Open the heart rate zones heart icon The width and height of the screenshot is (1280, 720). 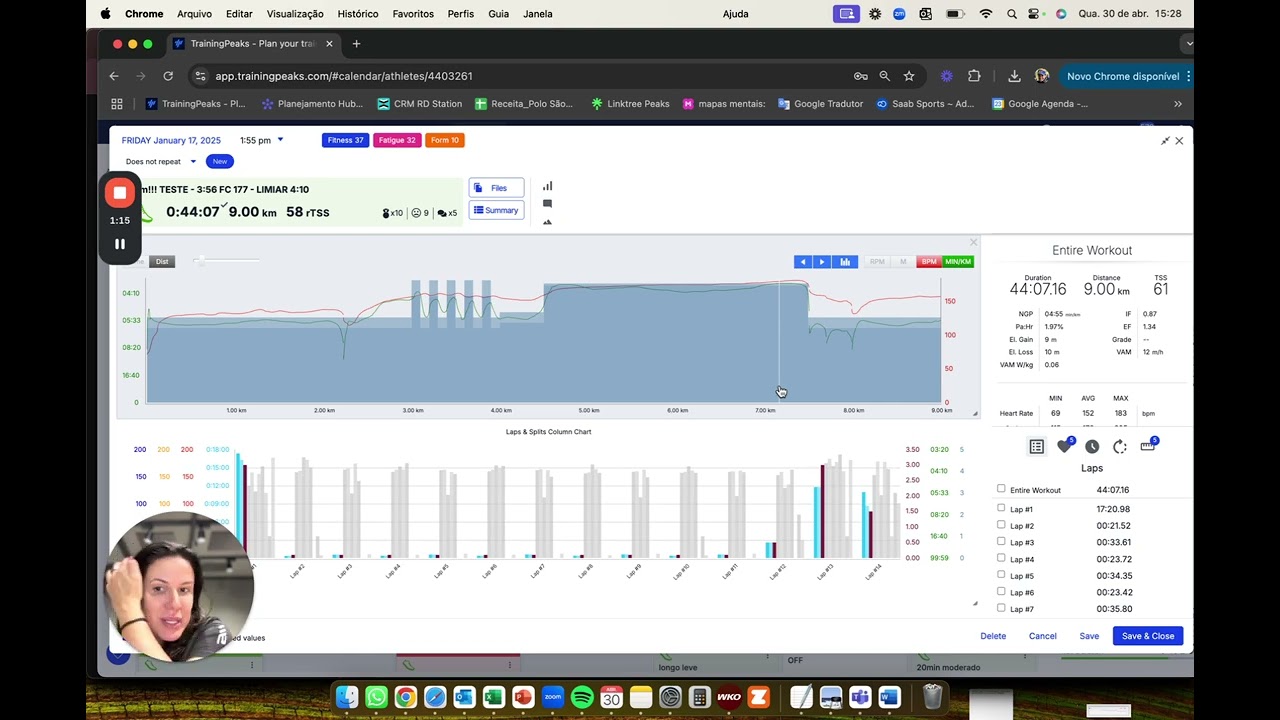[1064, 446]
